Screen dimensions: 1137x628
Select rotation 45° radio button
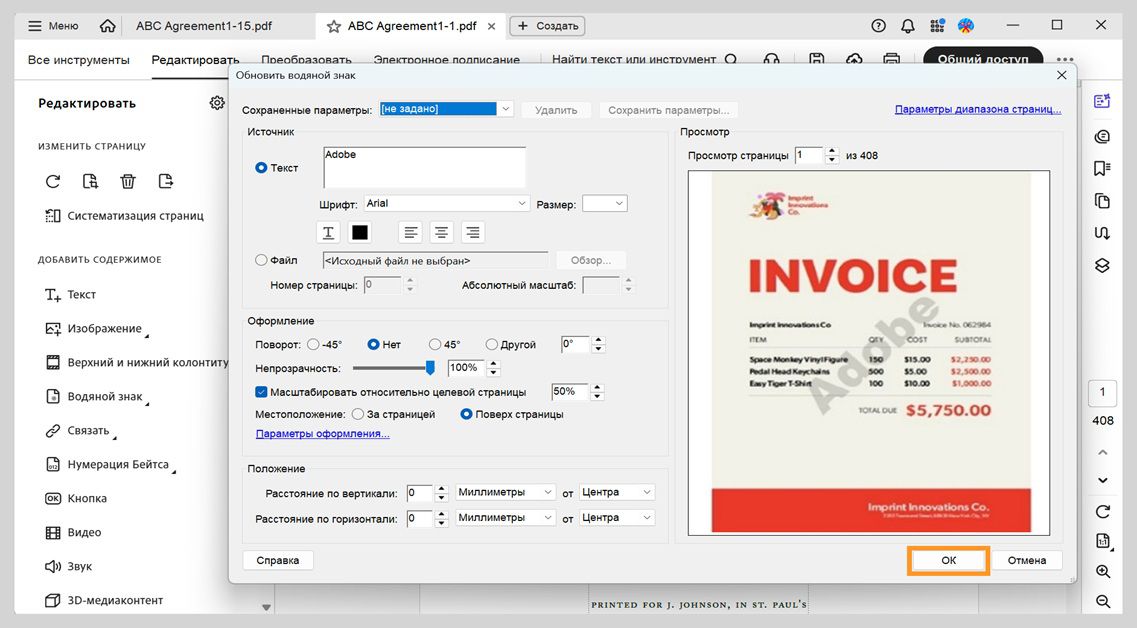pyautogui.click(x=435, y=344)
